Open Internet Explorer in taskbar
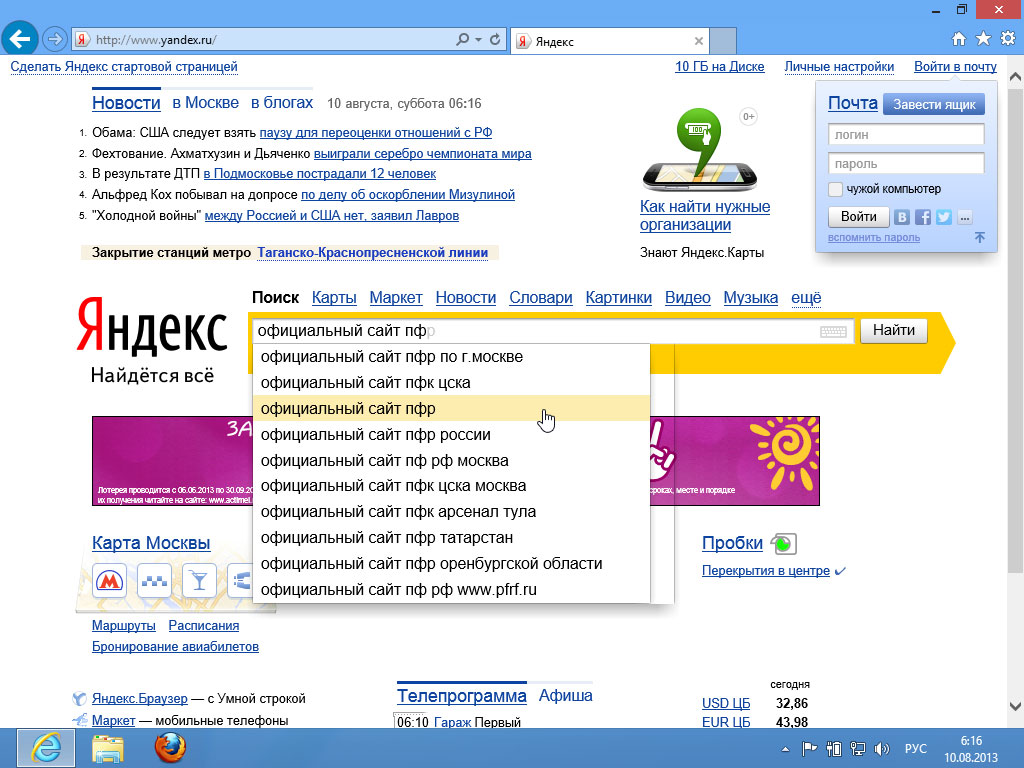Screen dimensions: 1024x768 [46, 748]
